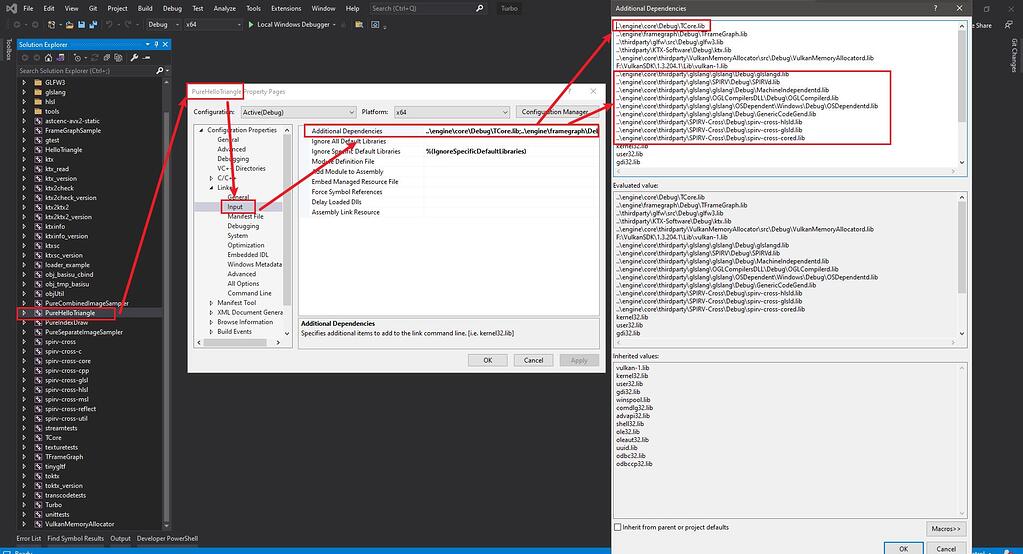Select the GLFW3 folder icon
Screen dimensions: 1023x554
[x=38, y=82]
